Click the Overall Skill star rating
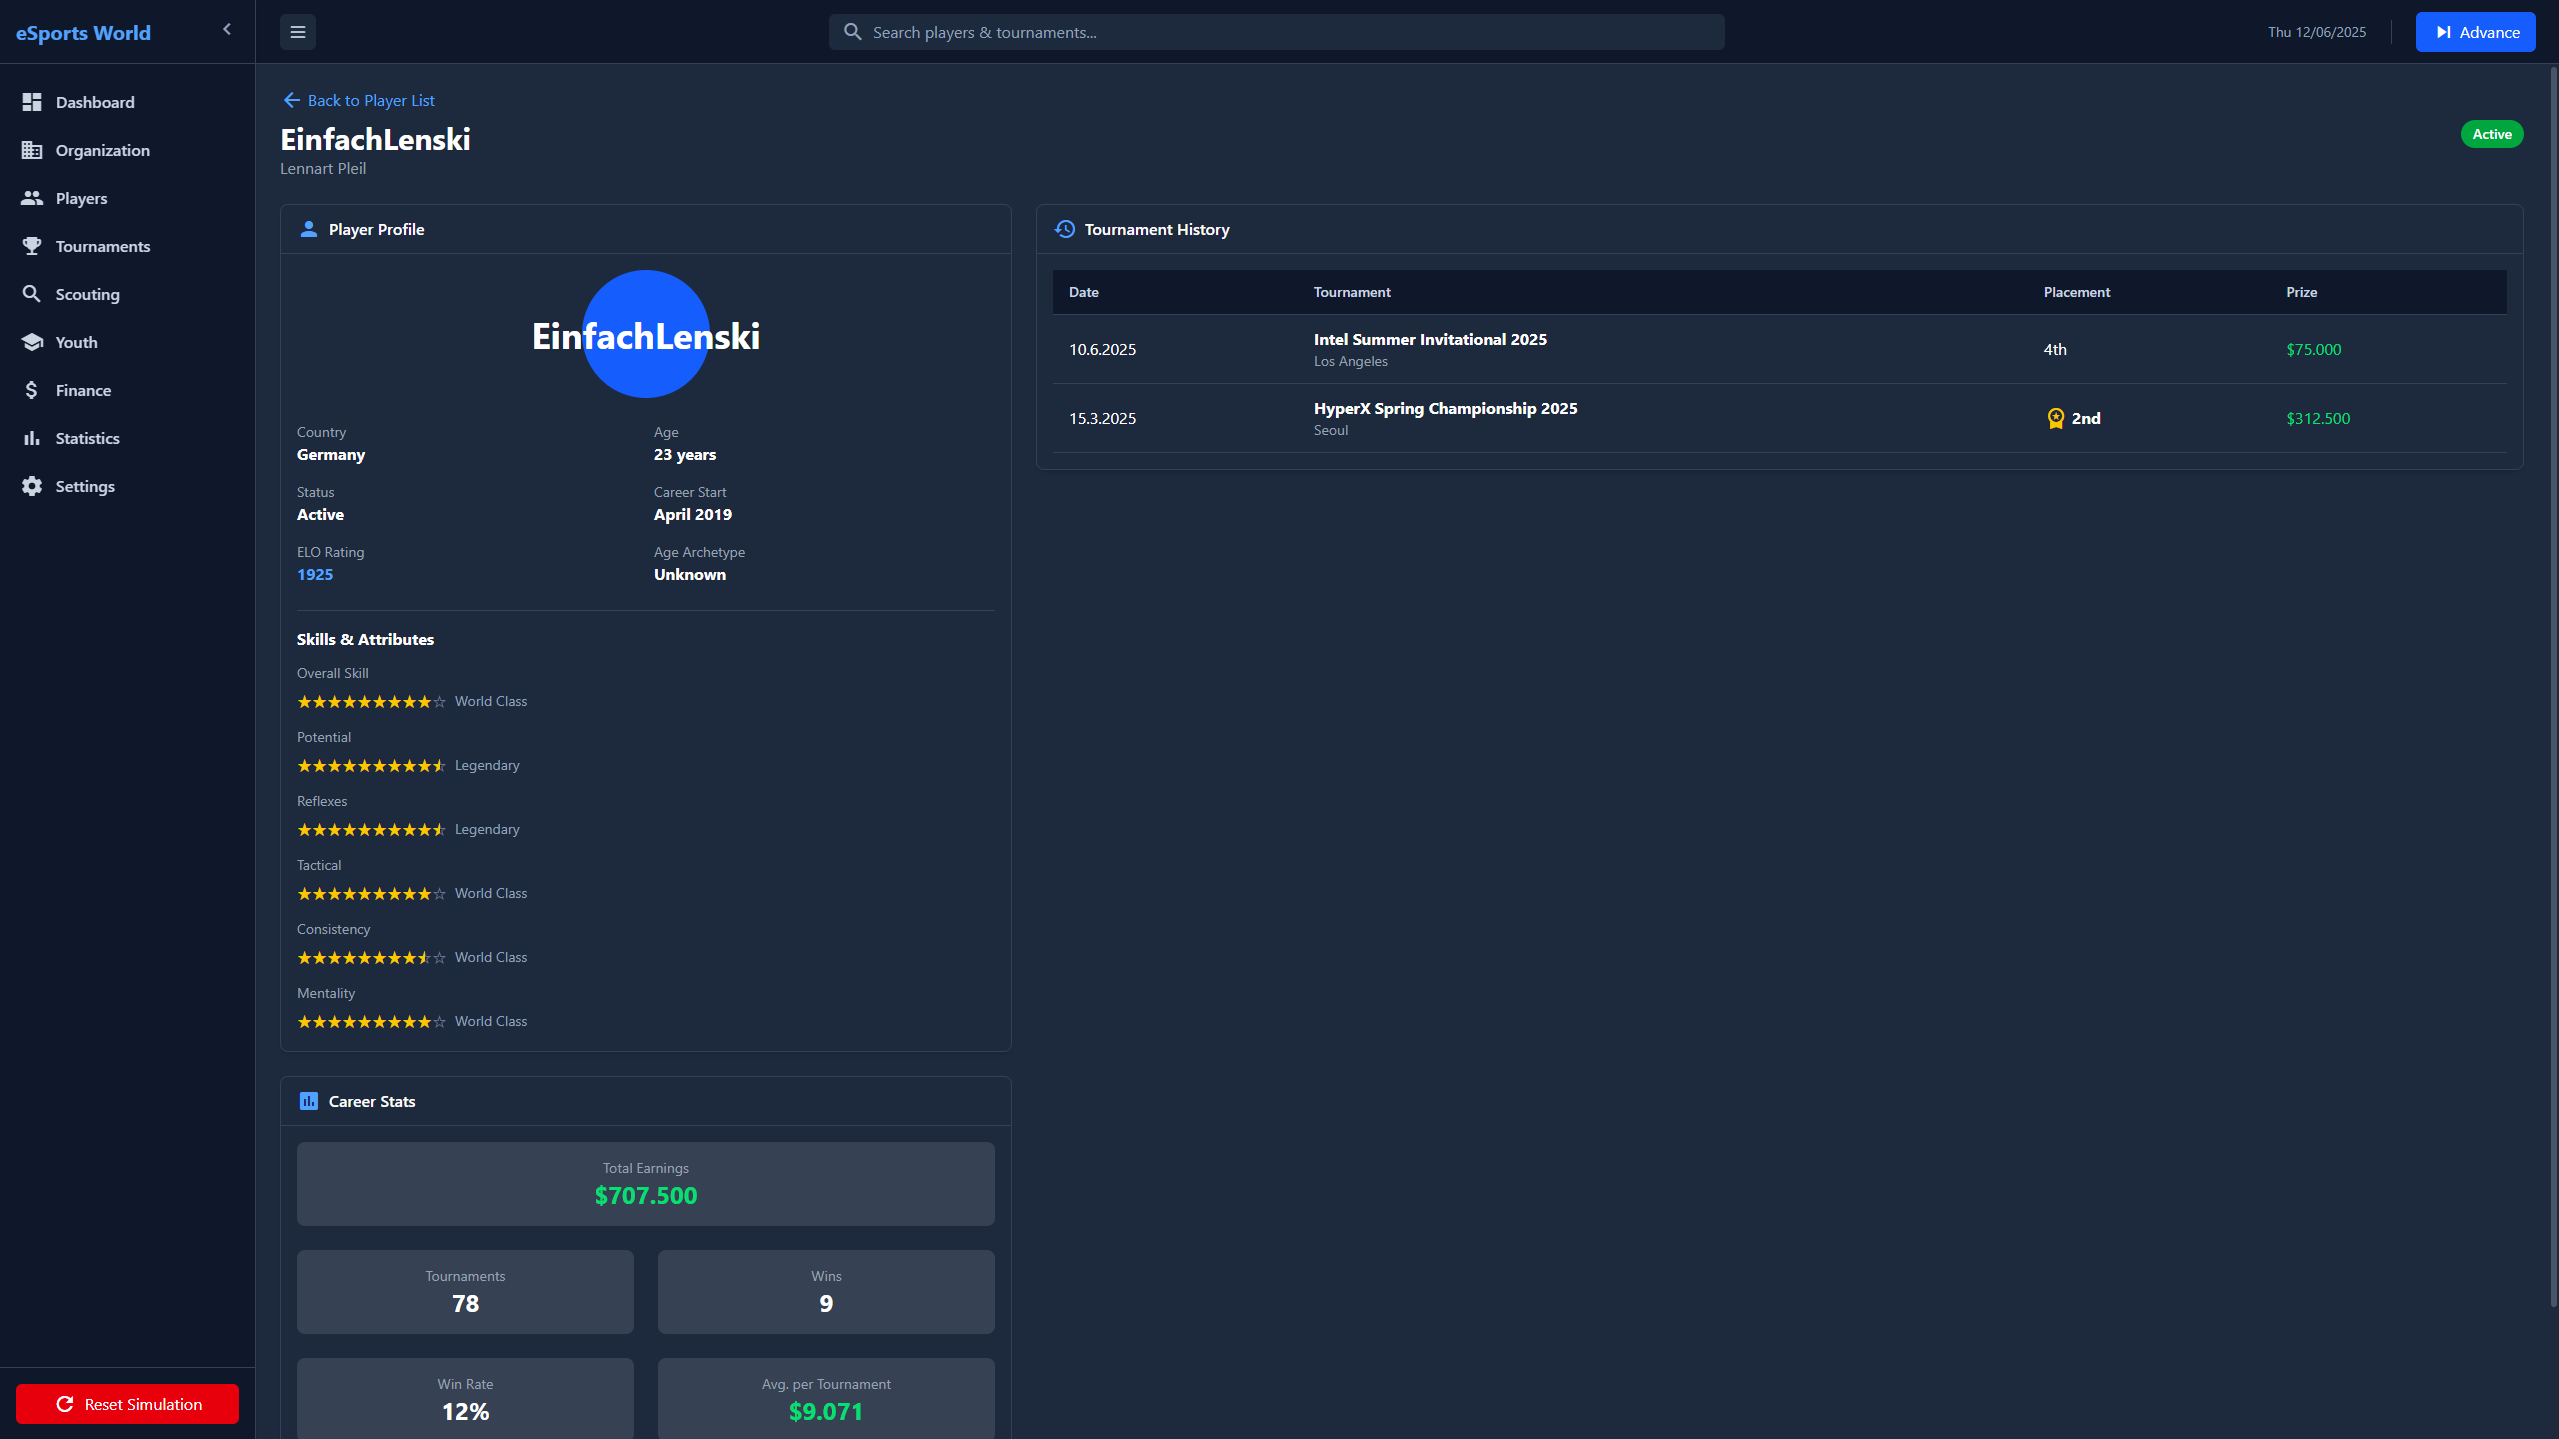 [x=372, y=702]
